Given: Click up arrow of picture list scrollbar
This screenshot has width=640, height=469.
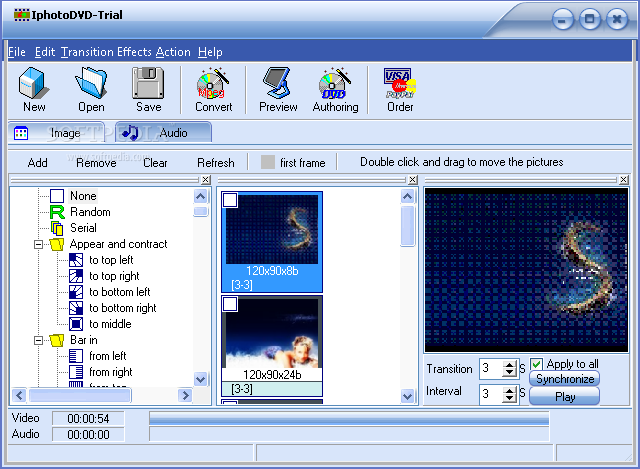Looking at the screenshot, I should tap(407, 196).
